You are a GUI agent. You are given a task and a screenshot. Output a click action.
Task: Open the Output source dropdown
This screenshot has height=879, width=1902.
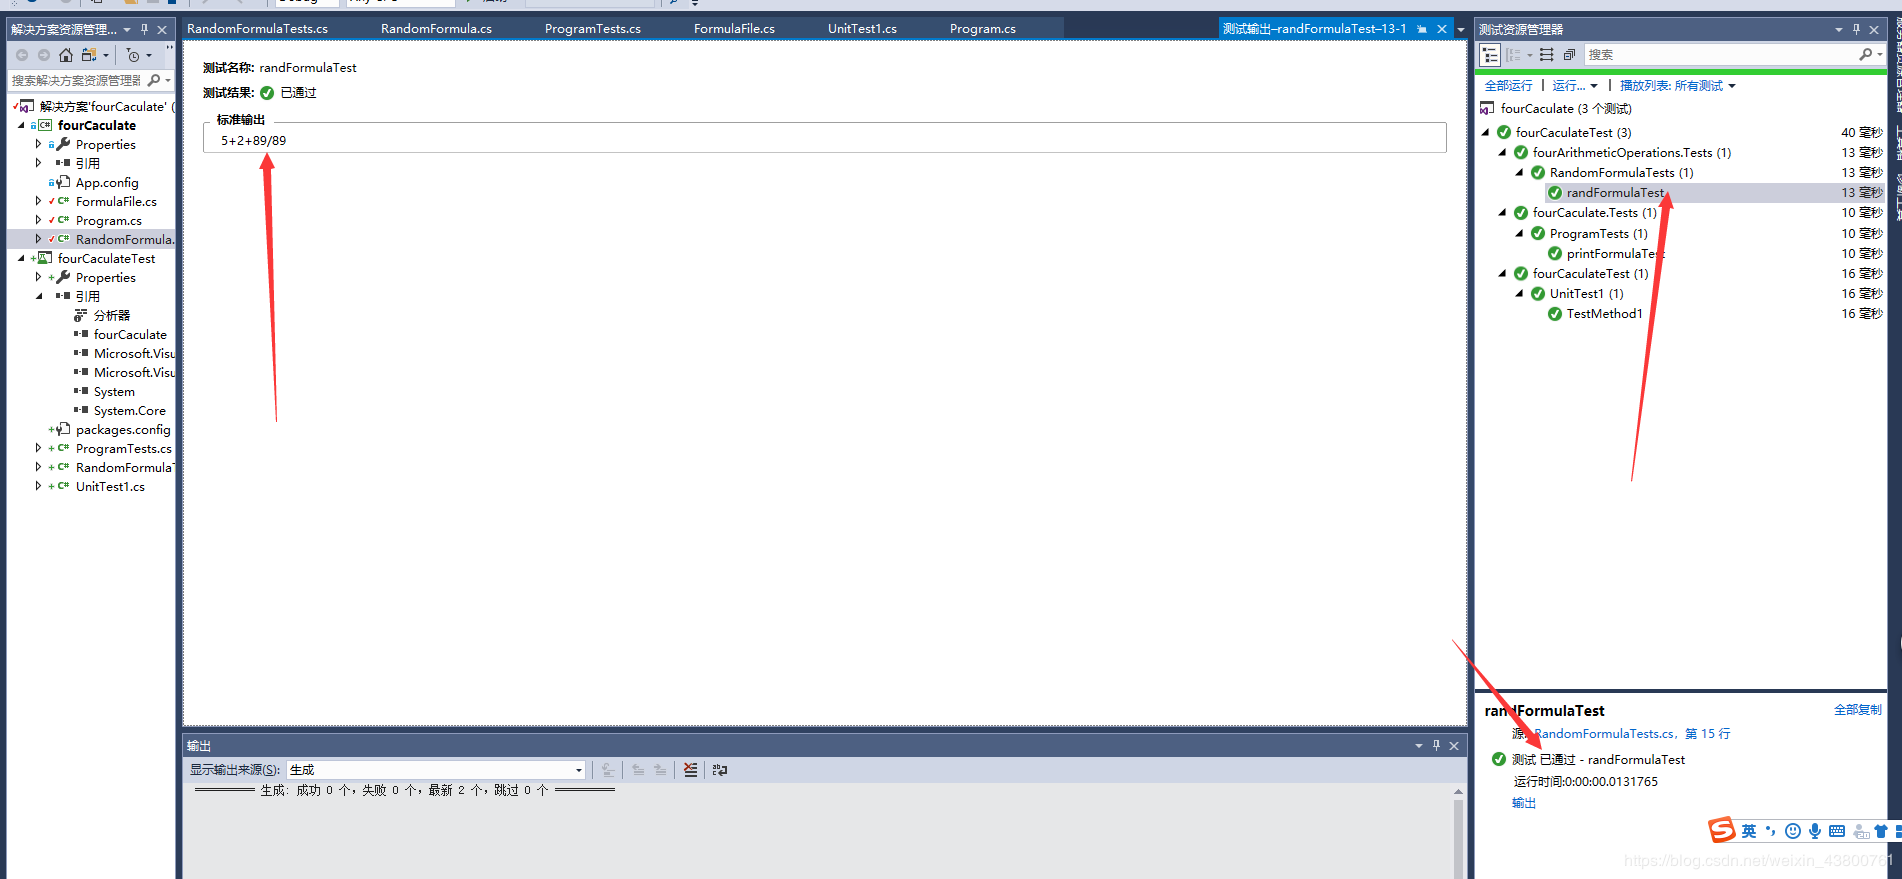click(x=579, y=770)
